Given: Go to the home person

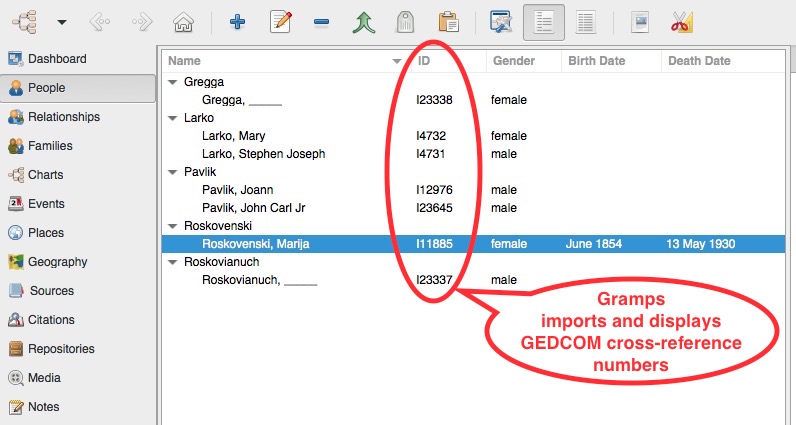Looking at the screenshot, I should [x=183, y=22].
